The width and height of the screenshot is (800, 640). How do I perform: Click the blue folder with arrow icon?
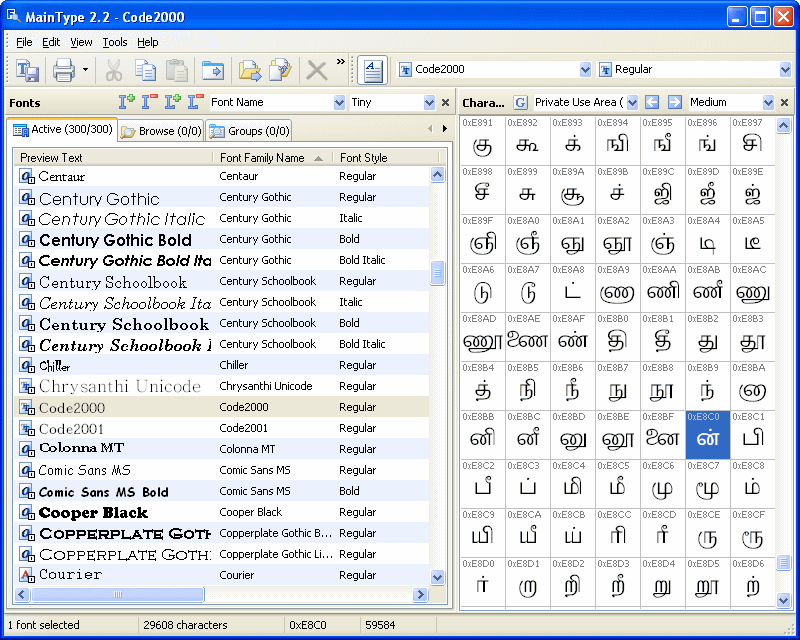click(213, 70)
